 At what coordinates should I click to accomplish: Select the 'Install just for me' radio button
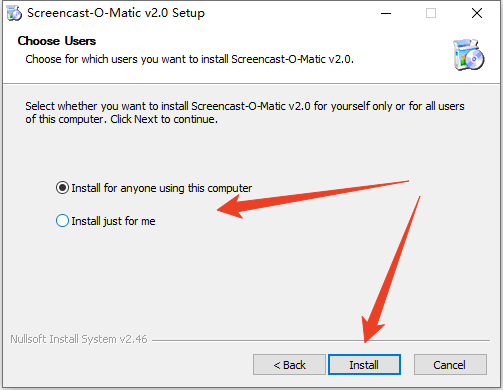coord(62,221)
